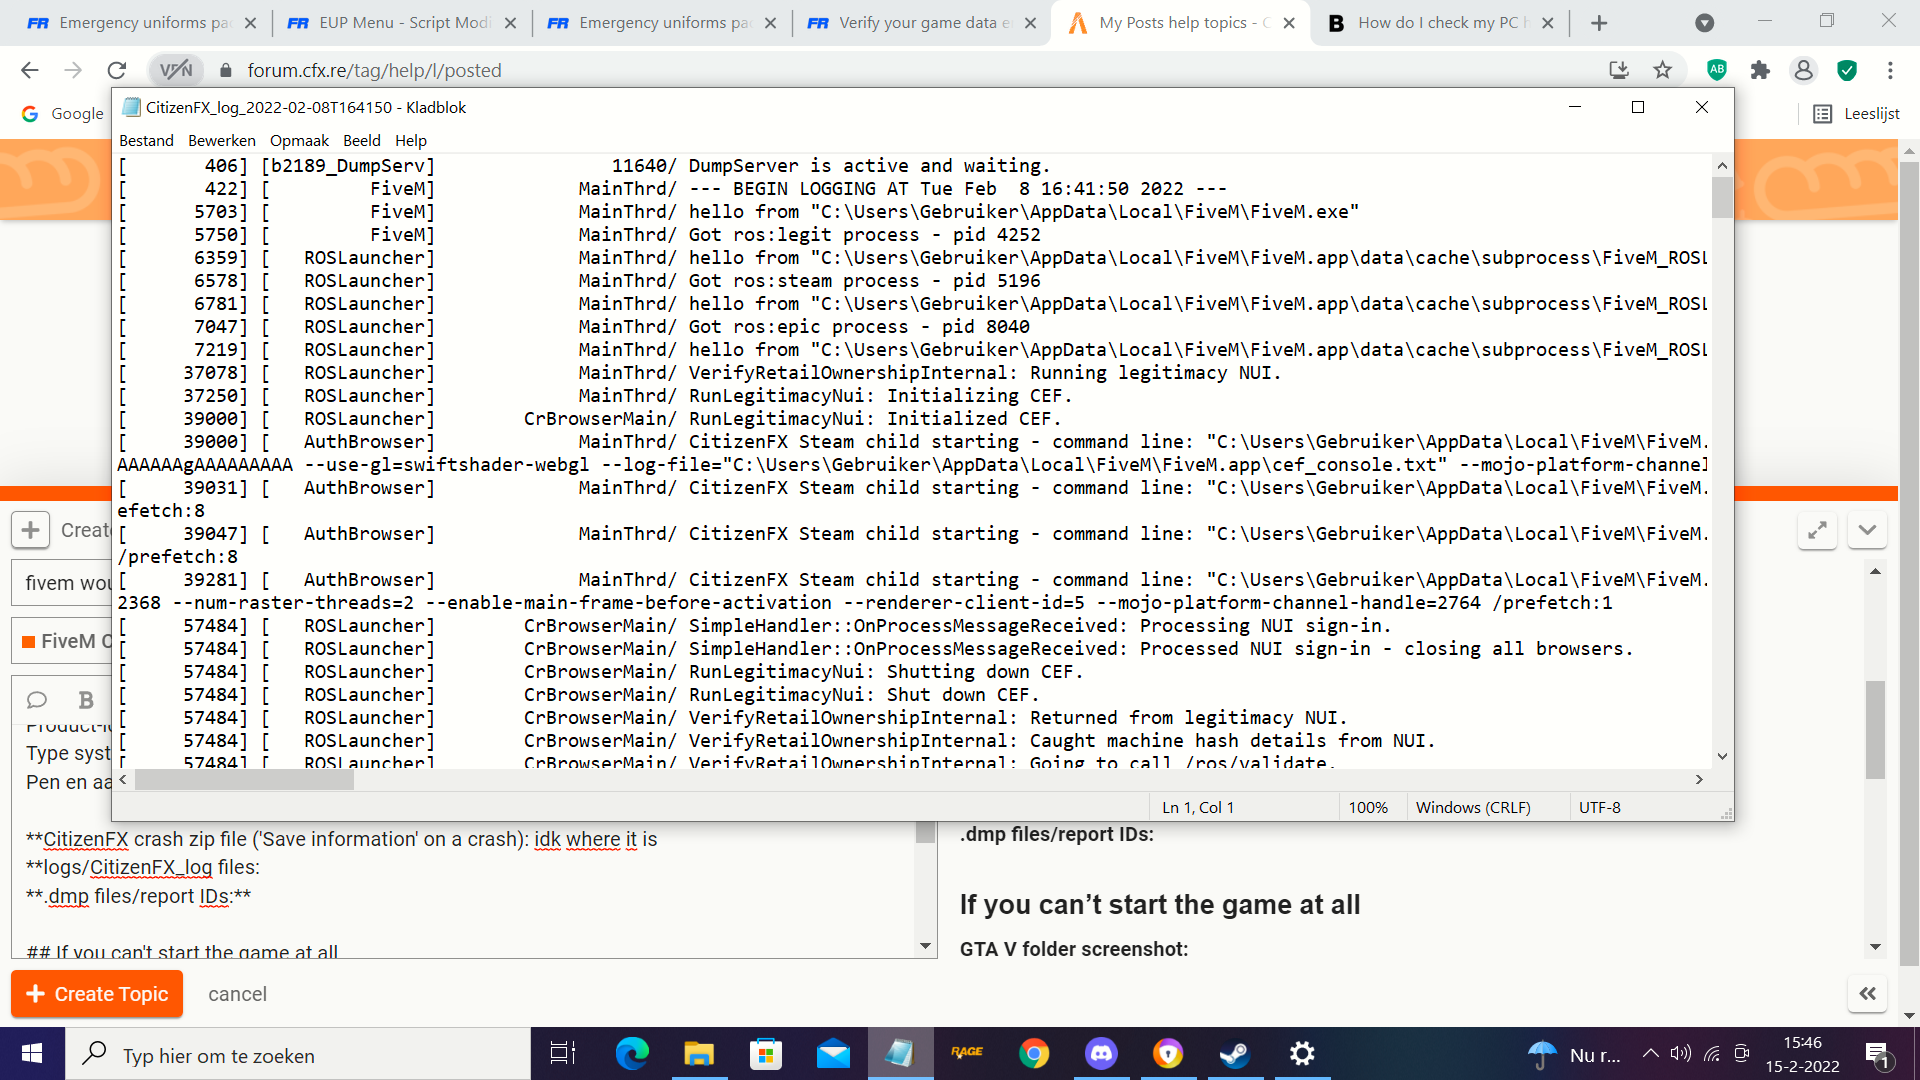This screenshot has width=1920, height=1080.
Task: Open Microsoft Store from taskbar
Action: pos(766,1054)
